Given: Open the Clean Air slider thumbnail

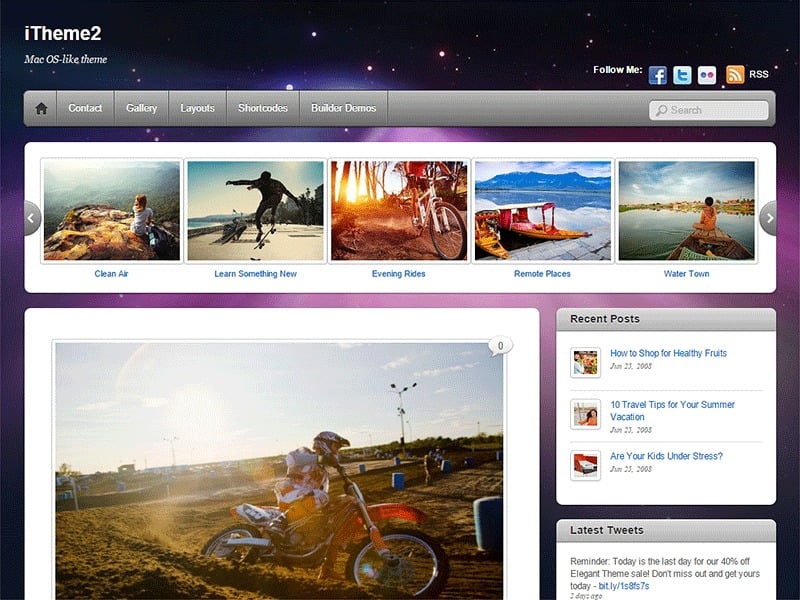Looking at the screenshot, I should point(112,211).
